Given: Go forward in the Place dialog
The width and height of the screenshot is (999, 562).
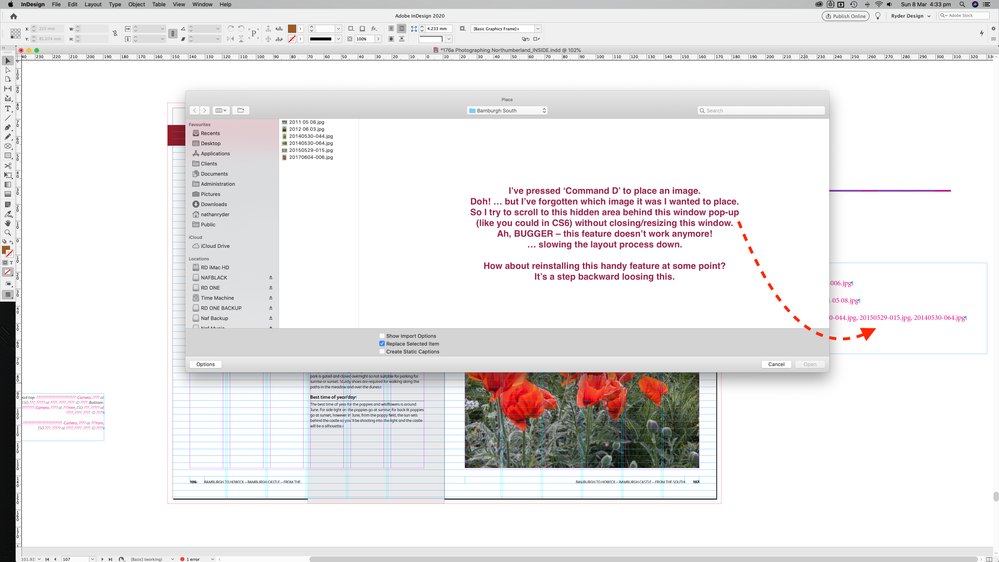Looking at the screenshot, I should tap(205, 110).
